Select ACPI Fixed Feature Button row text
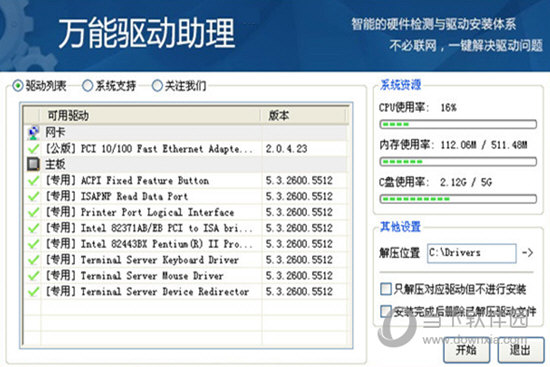Image resolution: width=550 pixels, height=367 pixels. 127,180
